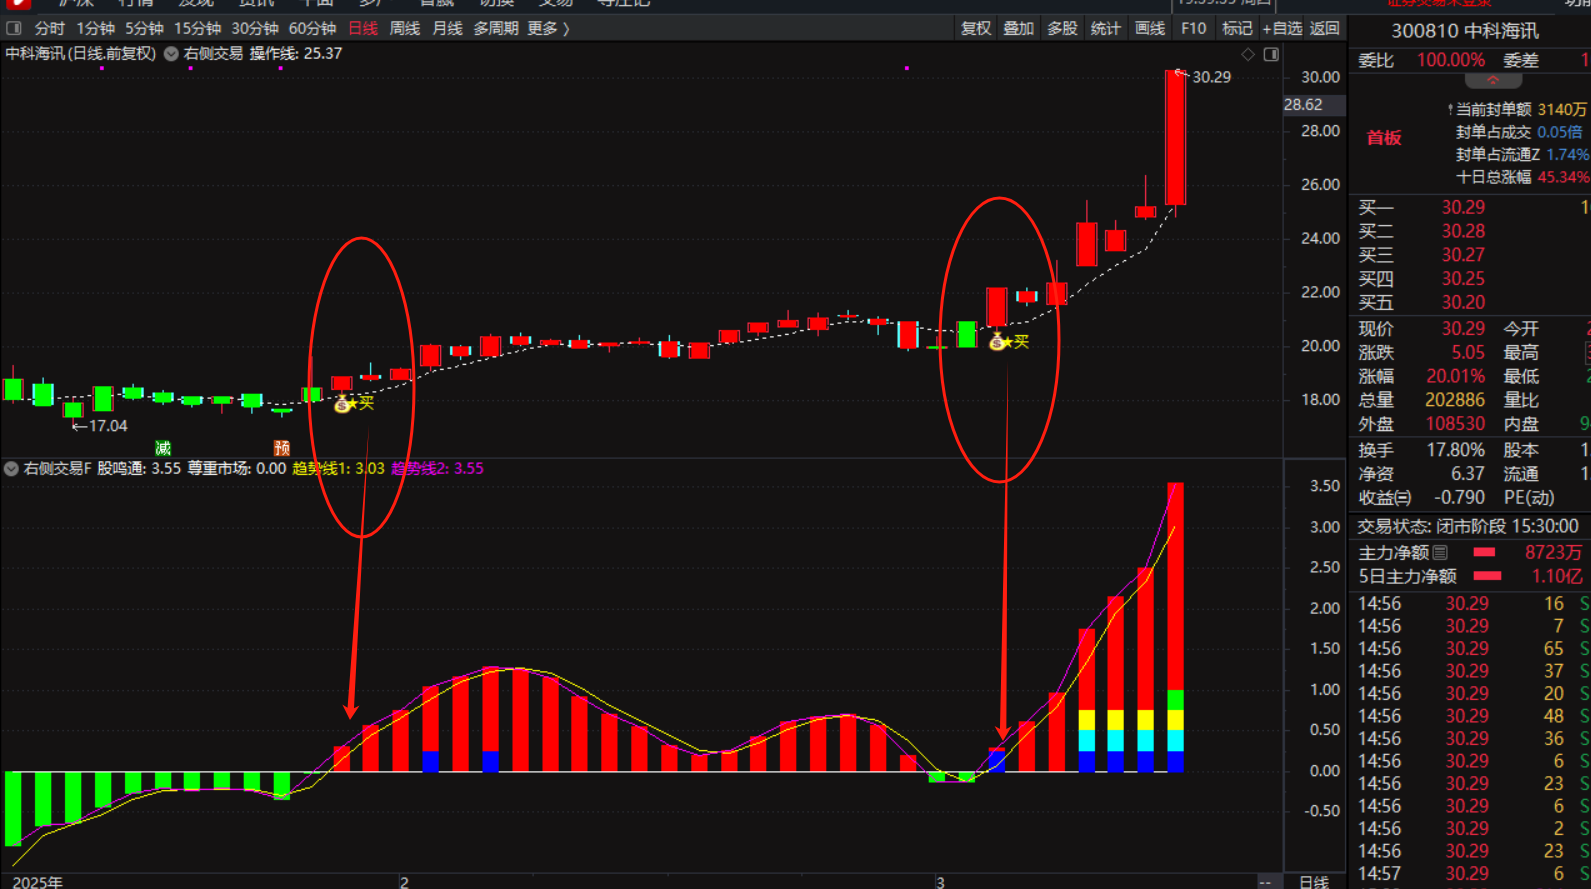Click the green 减 marker icon
Screen dimensions: 1591x889
point(163,448)
